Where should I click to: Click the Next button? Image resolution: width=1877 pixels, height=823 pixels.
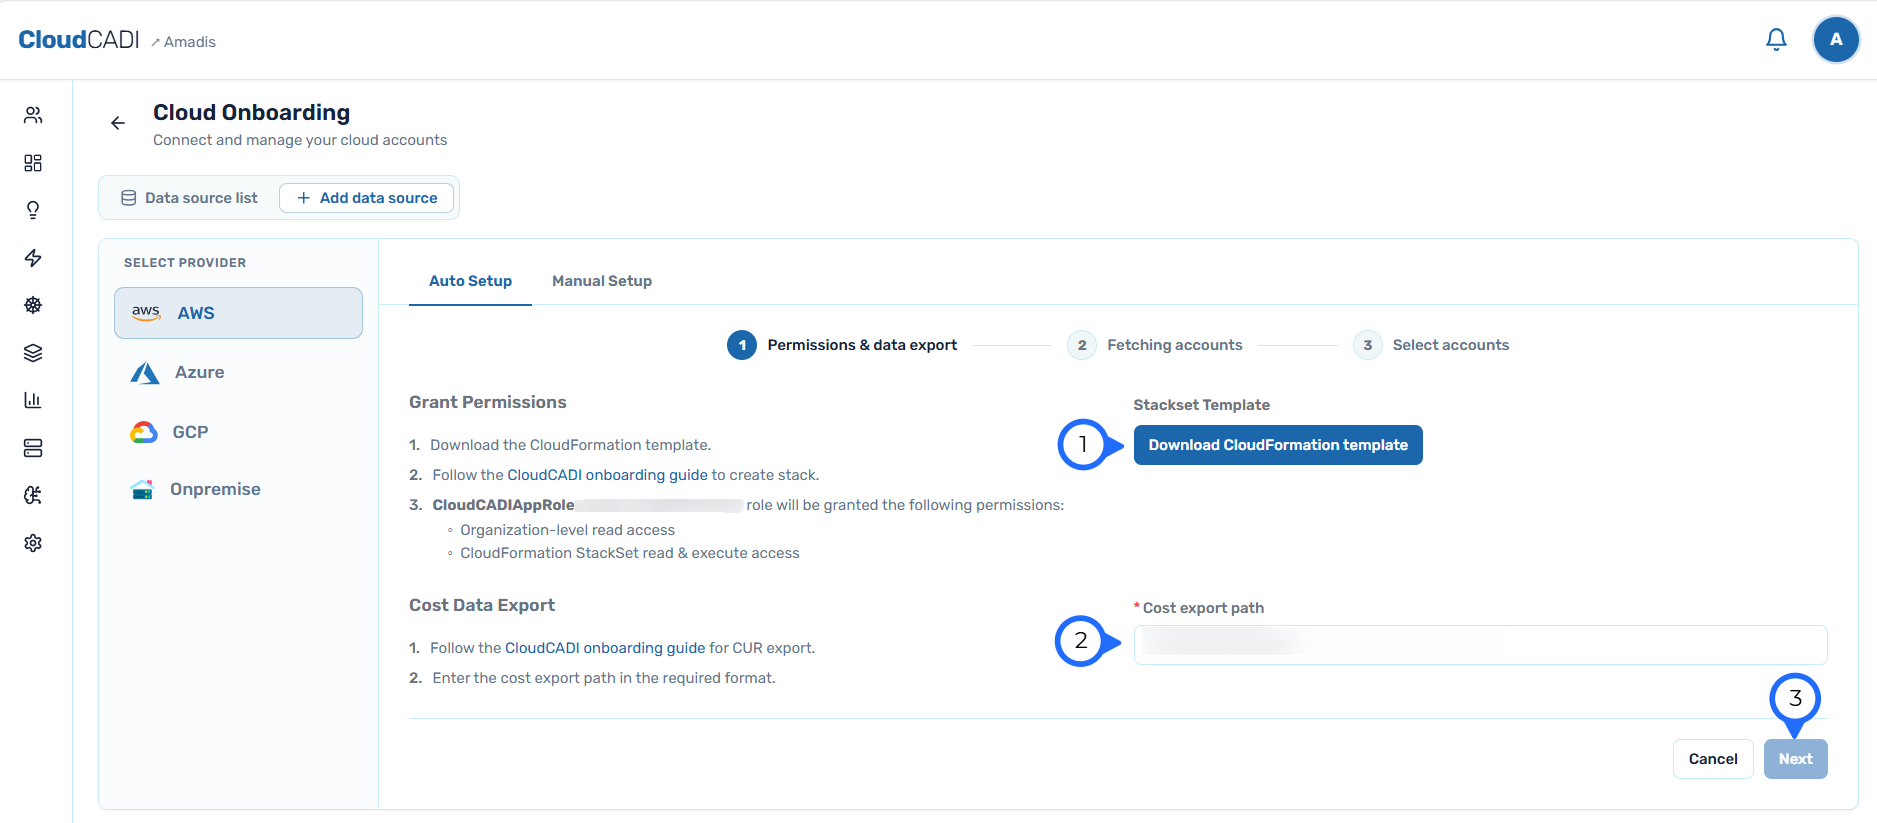tap(1796, 759)
